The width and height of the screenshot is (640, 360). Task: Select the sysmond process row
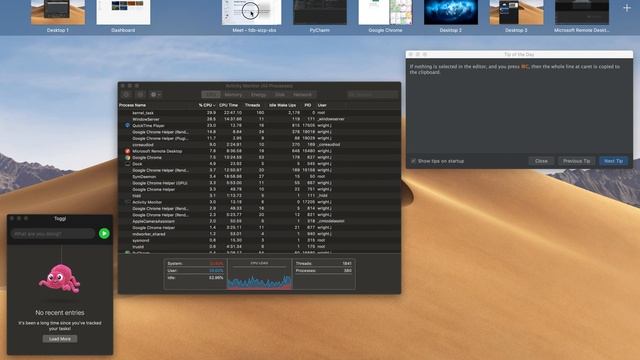point(259,240)
